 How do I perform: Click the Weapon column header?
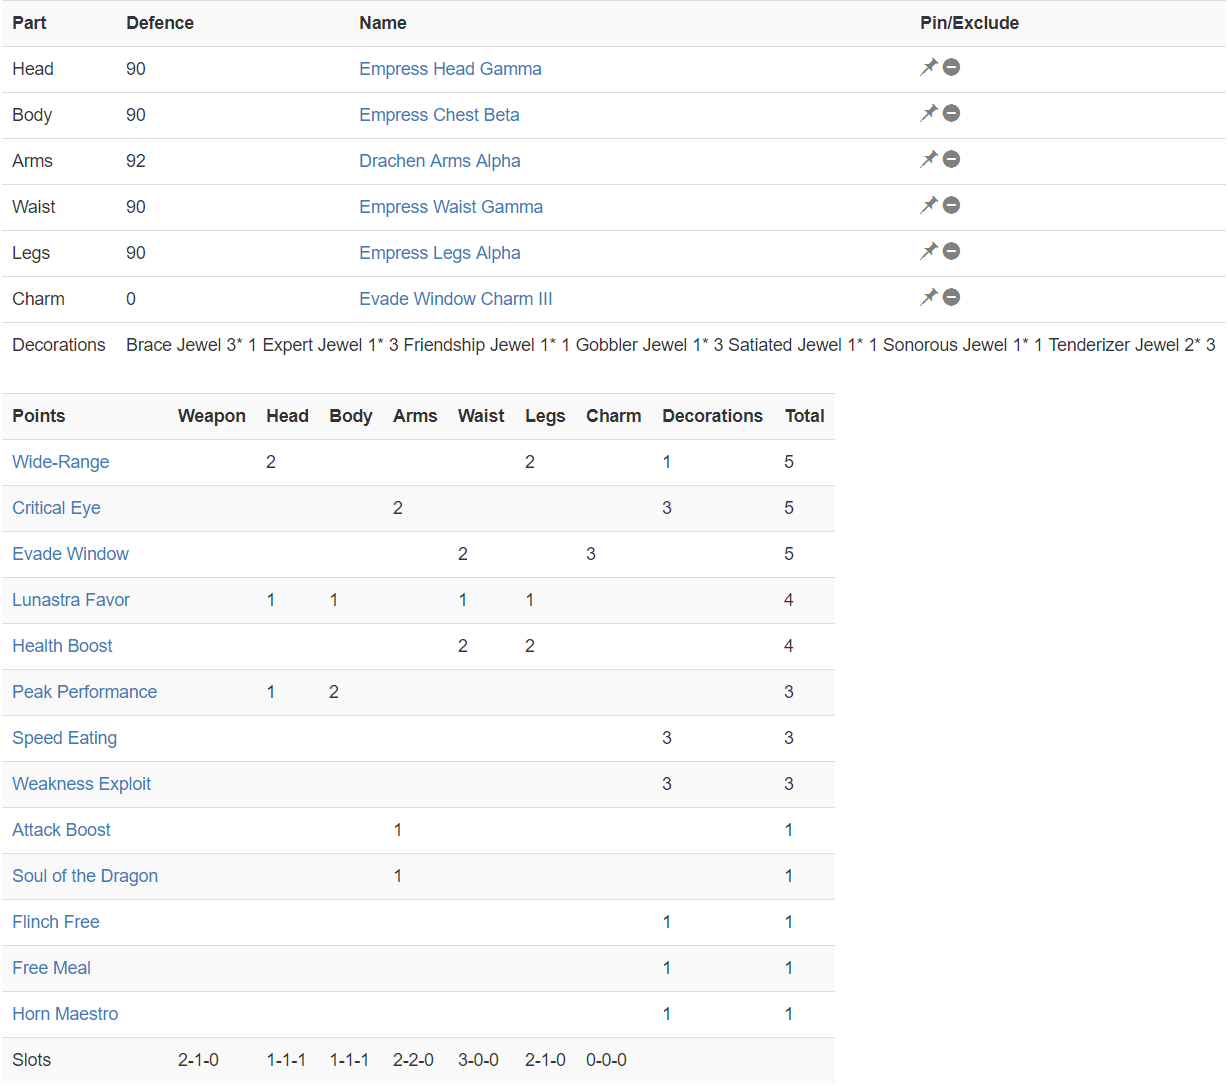212,416
